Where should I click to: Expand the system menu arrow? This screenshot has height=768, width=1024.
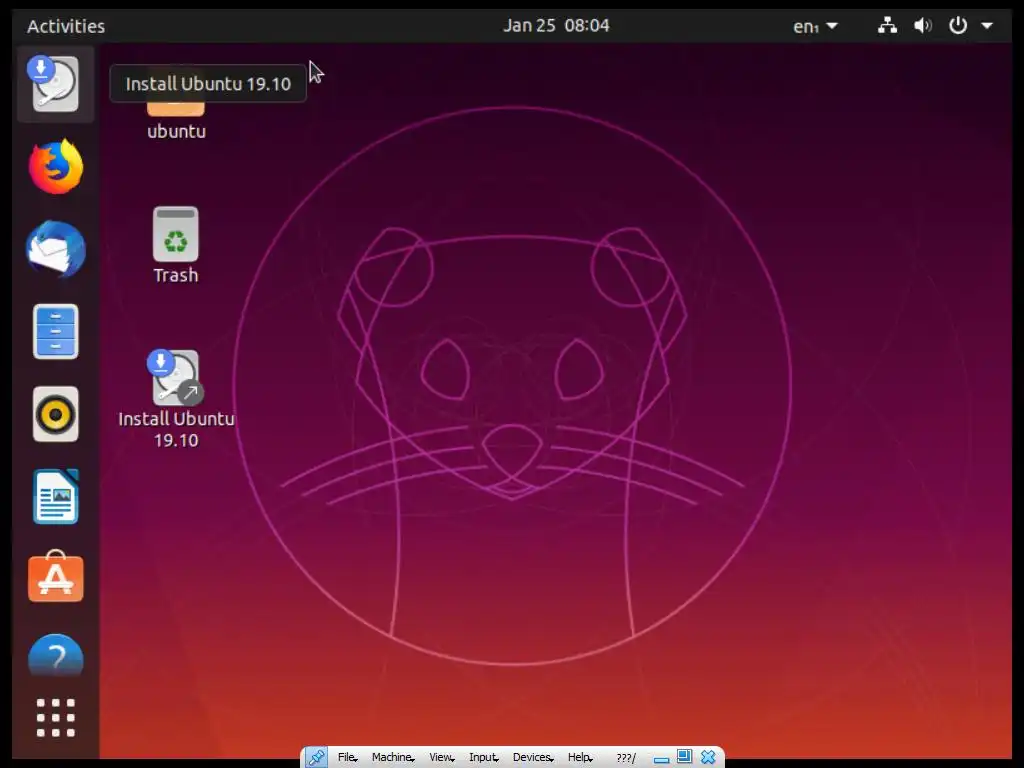point(987,25)
